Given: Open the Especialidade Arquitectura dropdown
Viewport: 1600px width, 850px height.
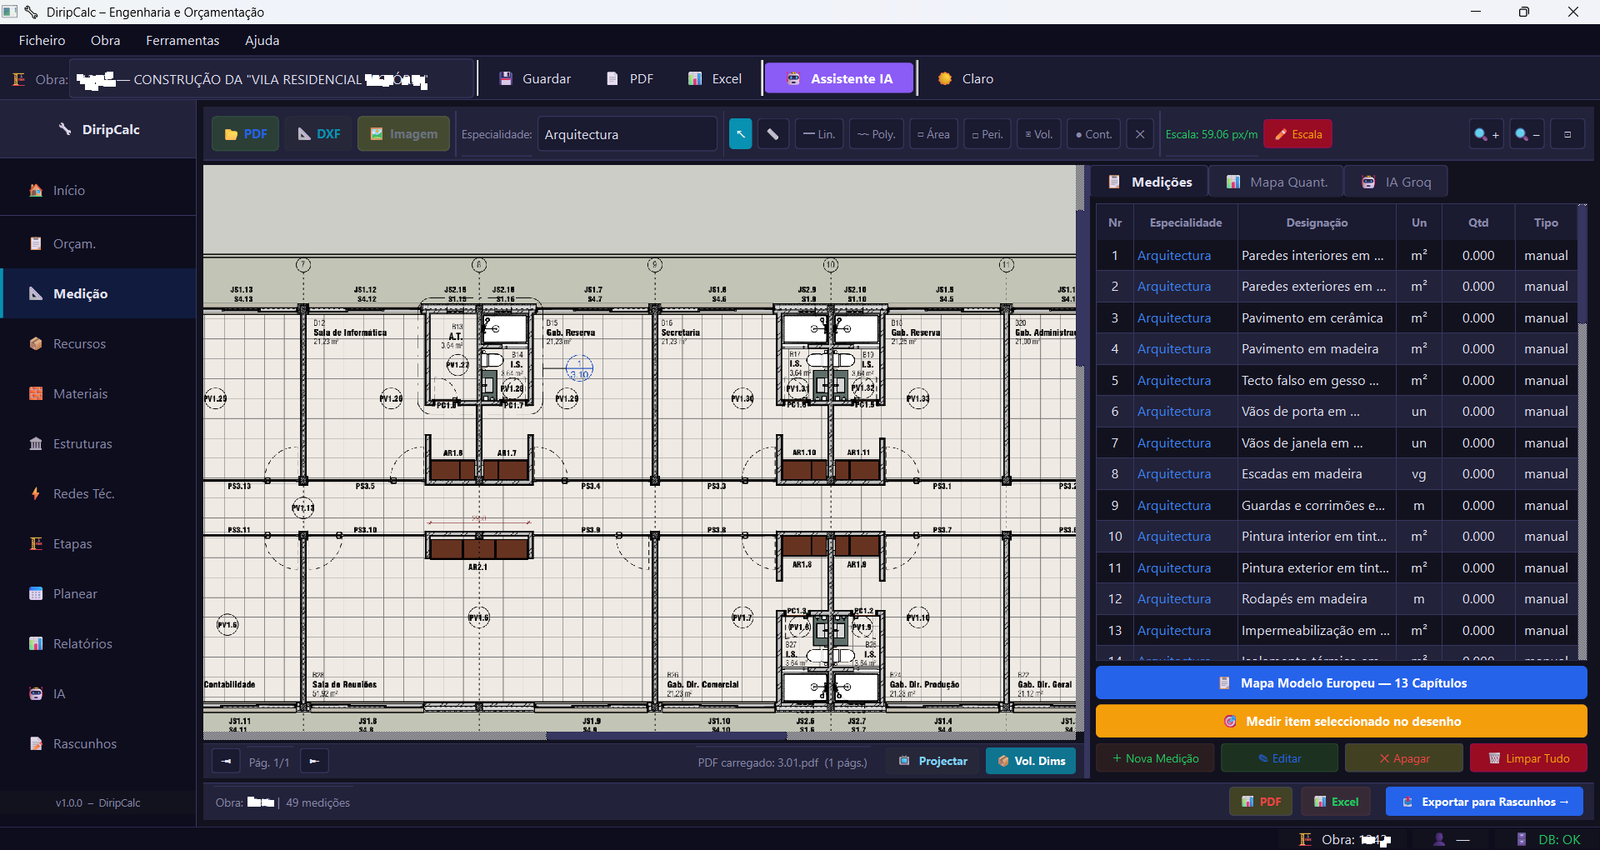Looking at the screenshot, I should (627, 134).
